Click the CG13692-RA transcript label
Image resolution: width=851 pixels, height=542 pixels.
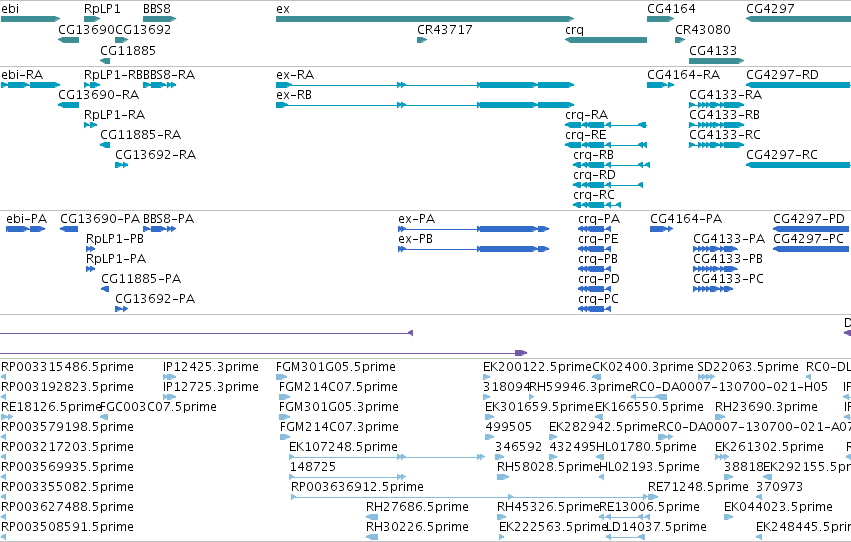156,155
